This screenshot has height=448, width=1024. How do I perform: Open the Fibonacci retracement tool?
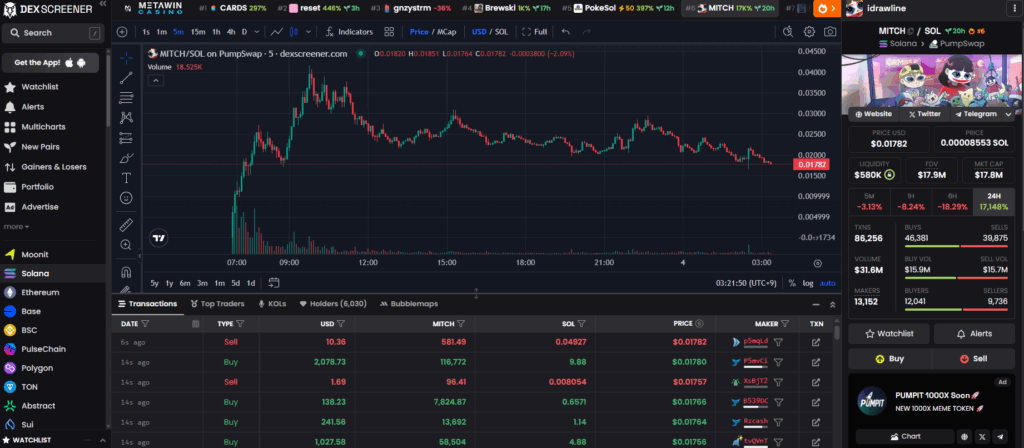pyautogui.click(x=126, y=98)
